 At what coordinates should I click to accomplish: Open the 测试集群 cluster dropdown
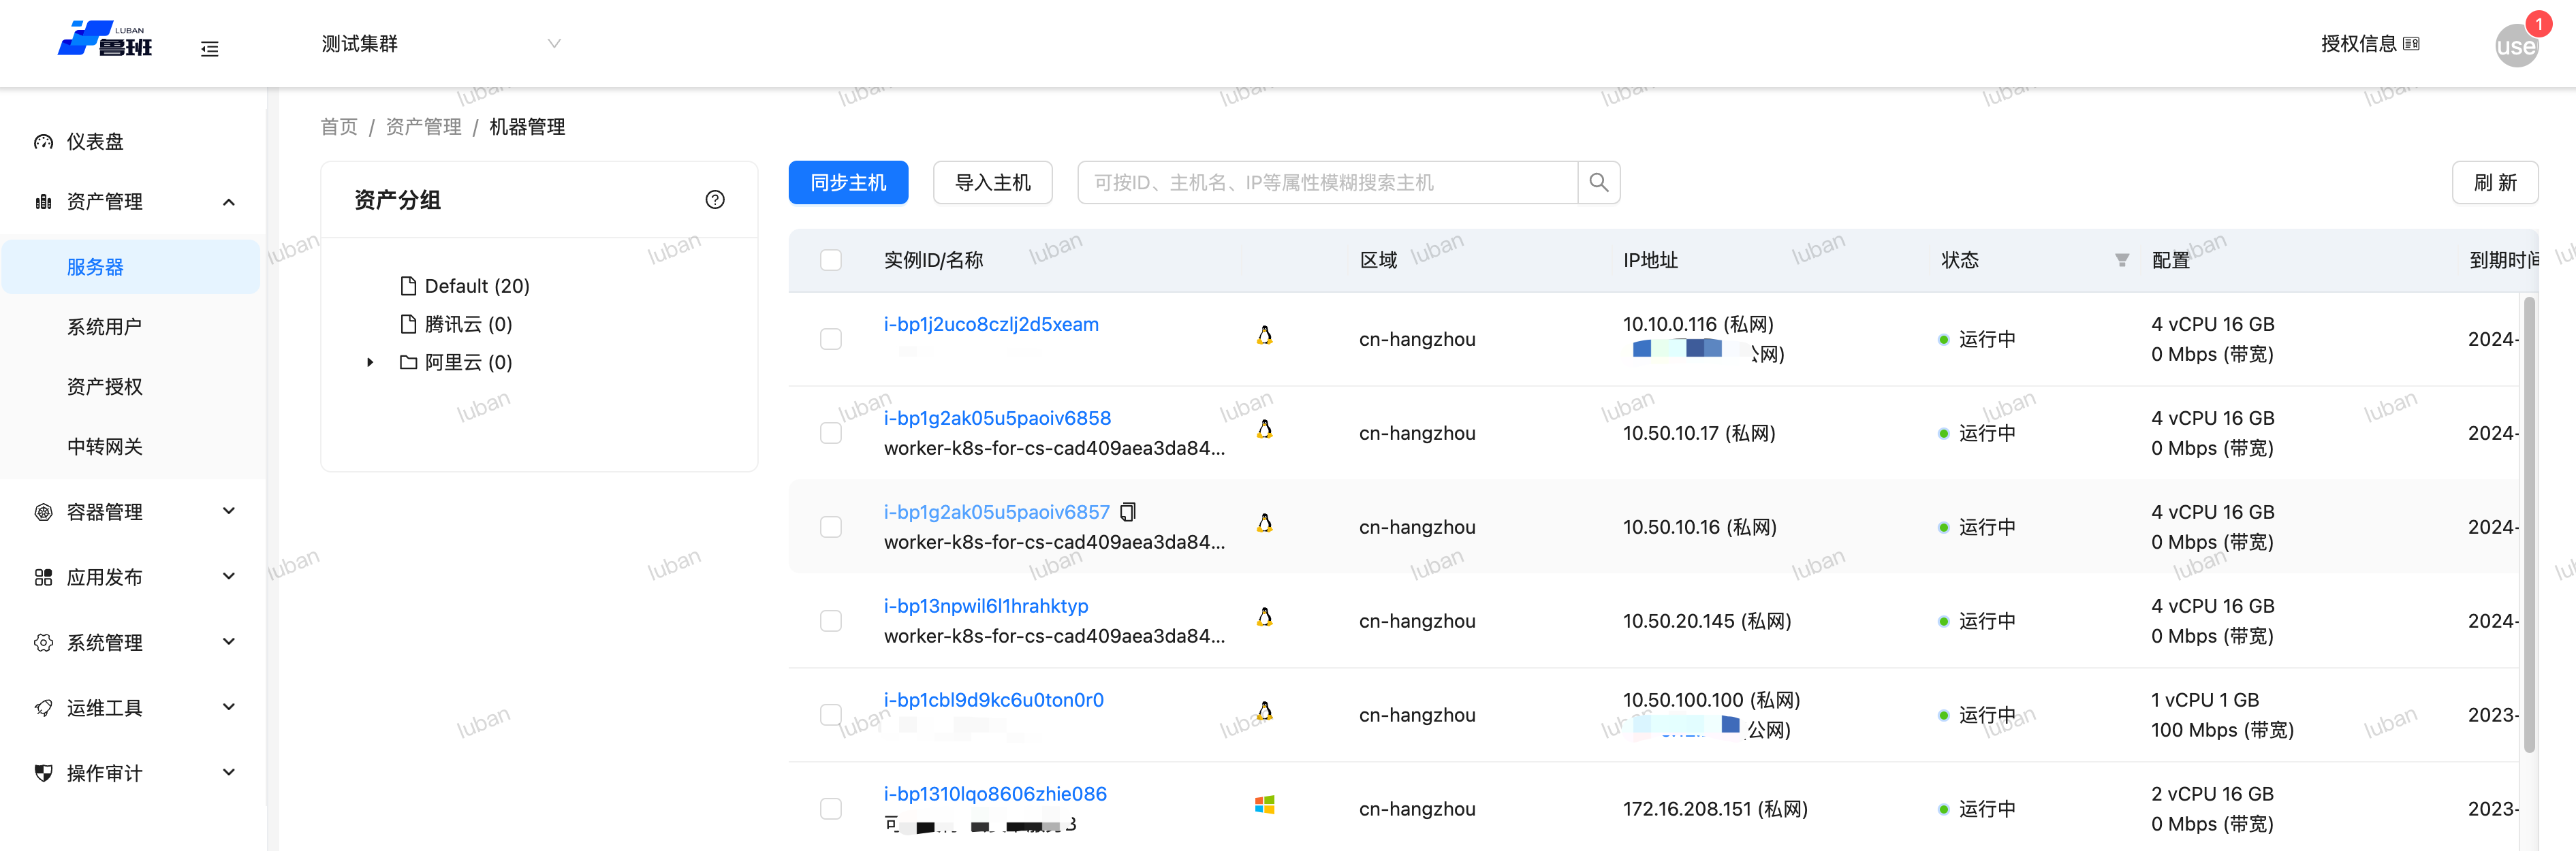click(x=440, y=44)
